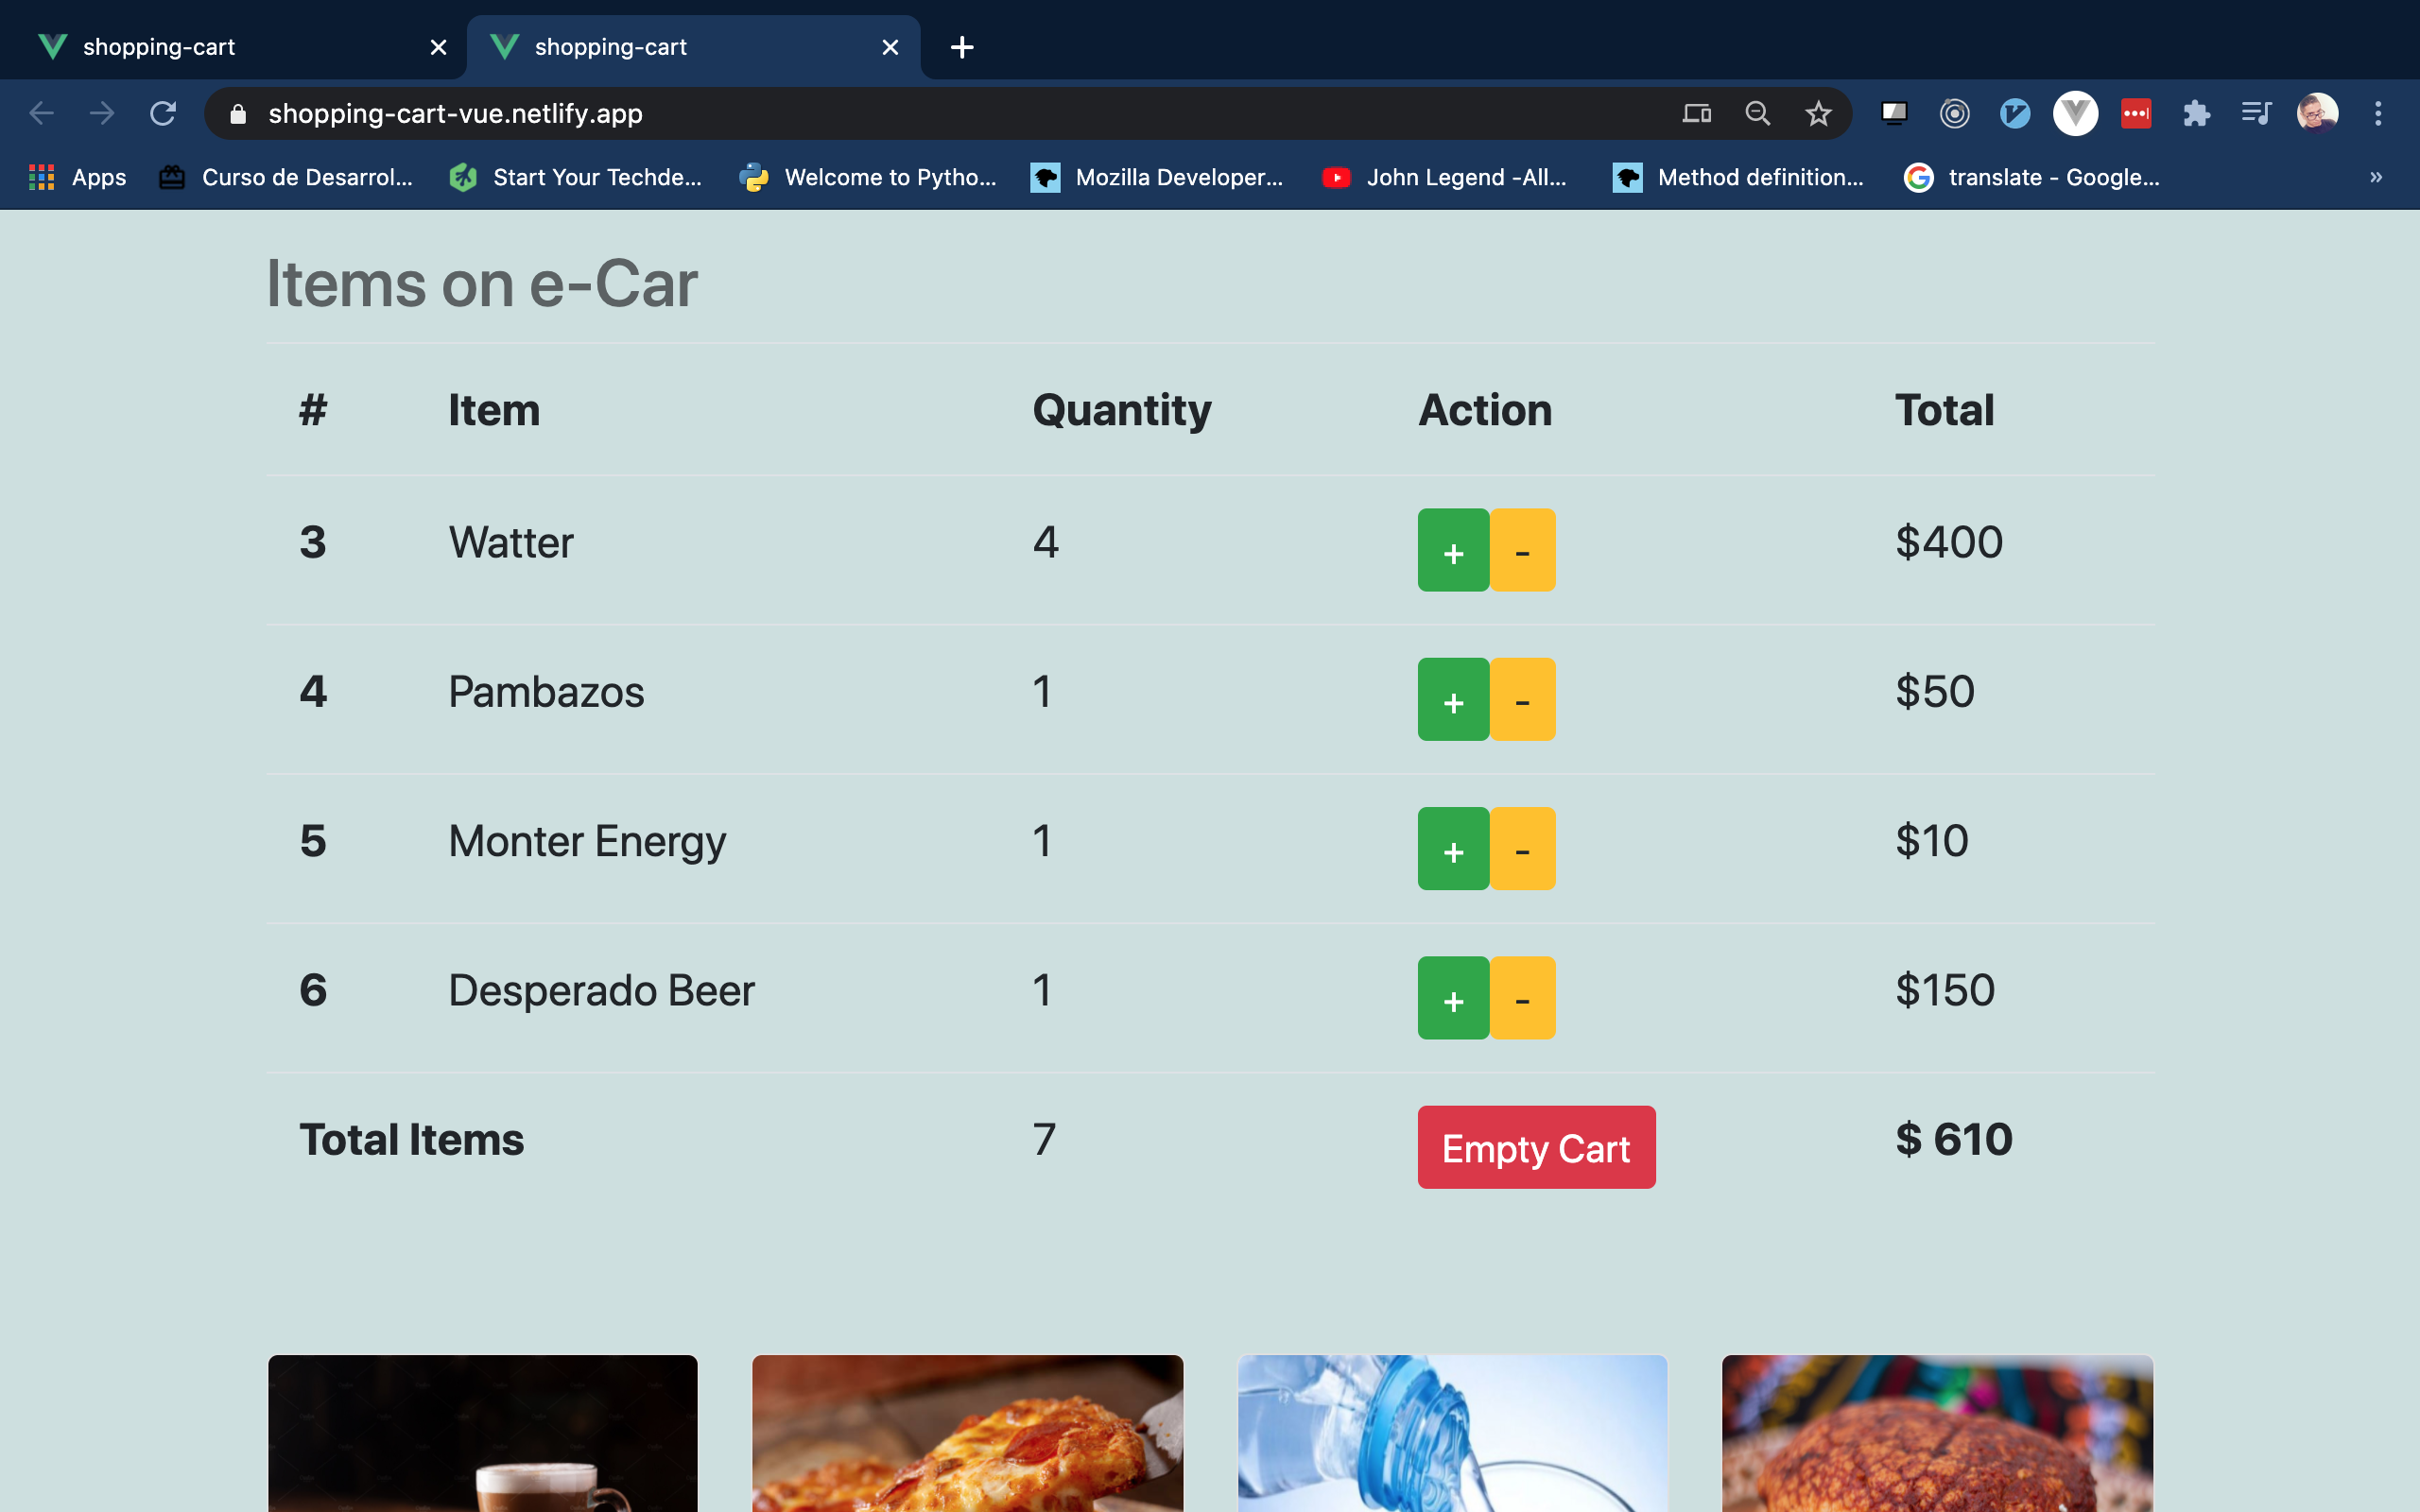Click the '$400' Watter total
2420x1512 pixels.
pyautogui.click(x=1949, y=542)
